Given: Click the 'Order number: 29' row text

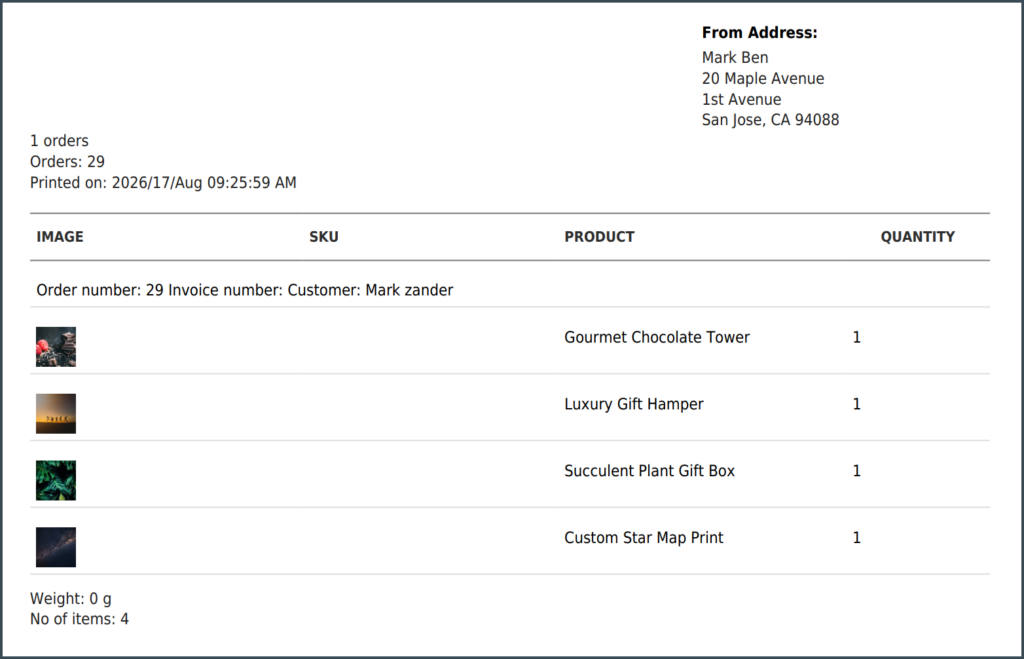Looking at the screenshot, I should pos(245,290).
